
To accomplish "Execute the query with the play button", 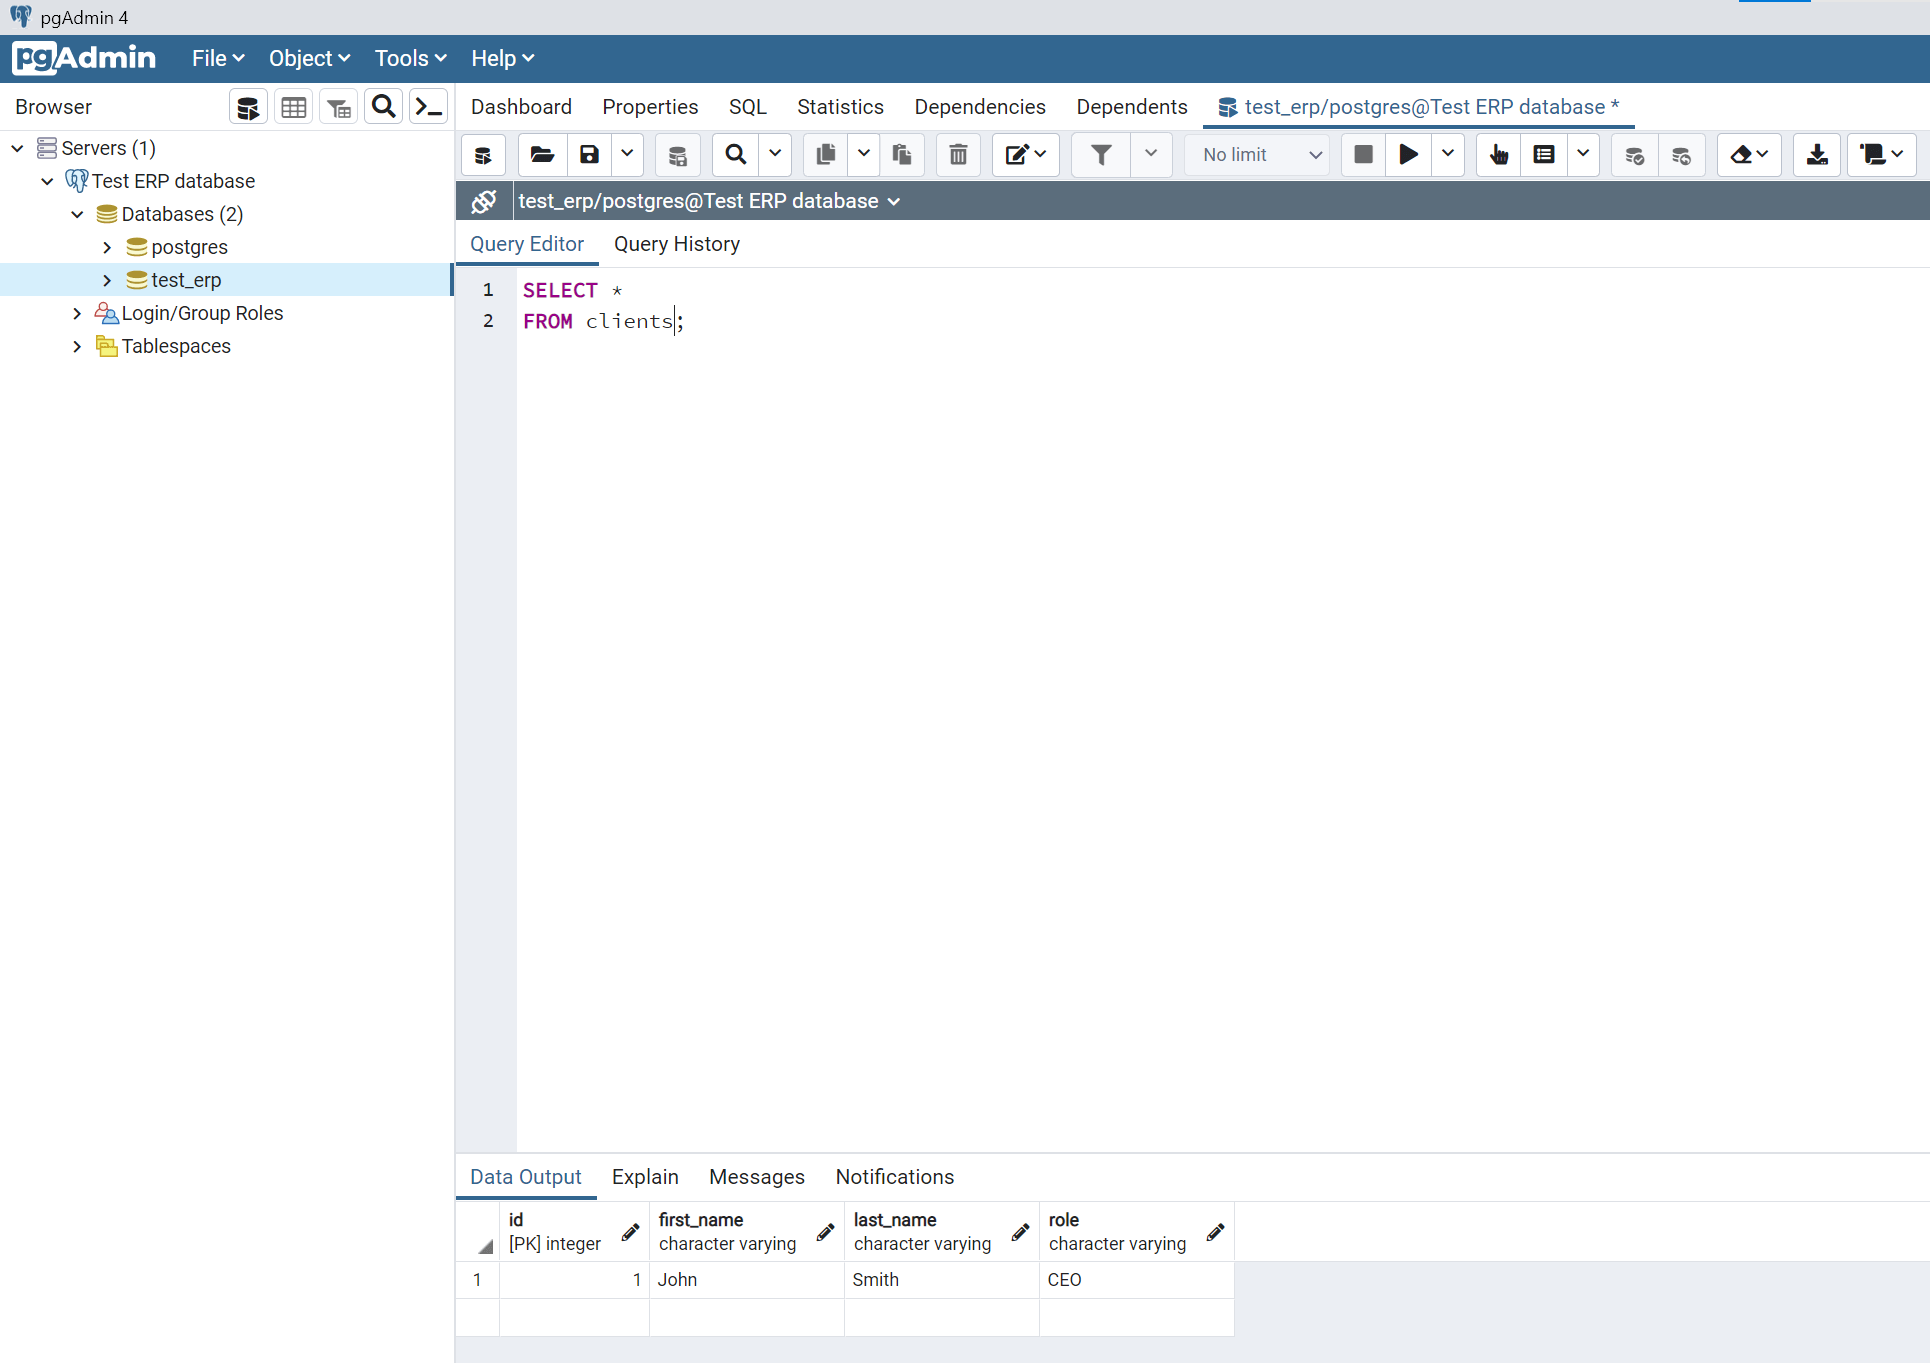I will tap(1407, 155).
